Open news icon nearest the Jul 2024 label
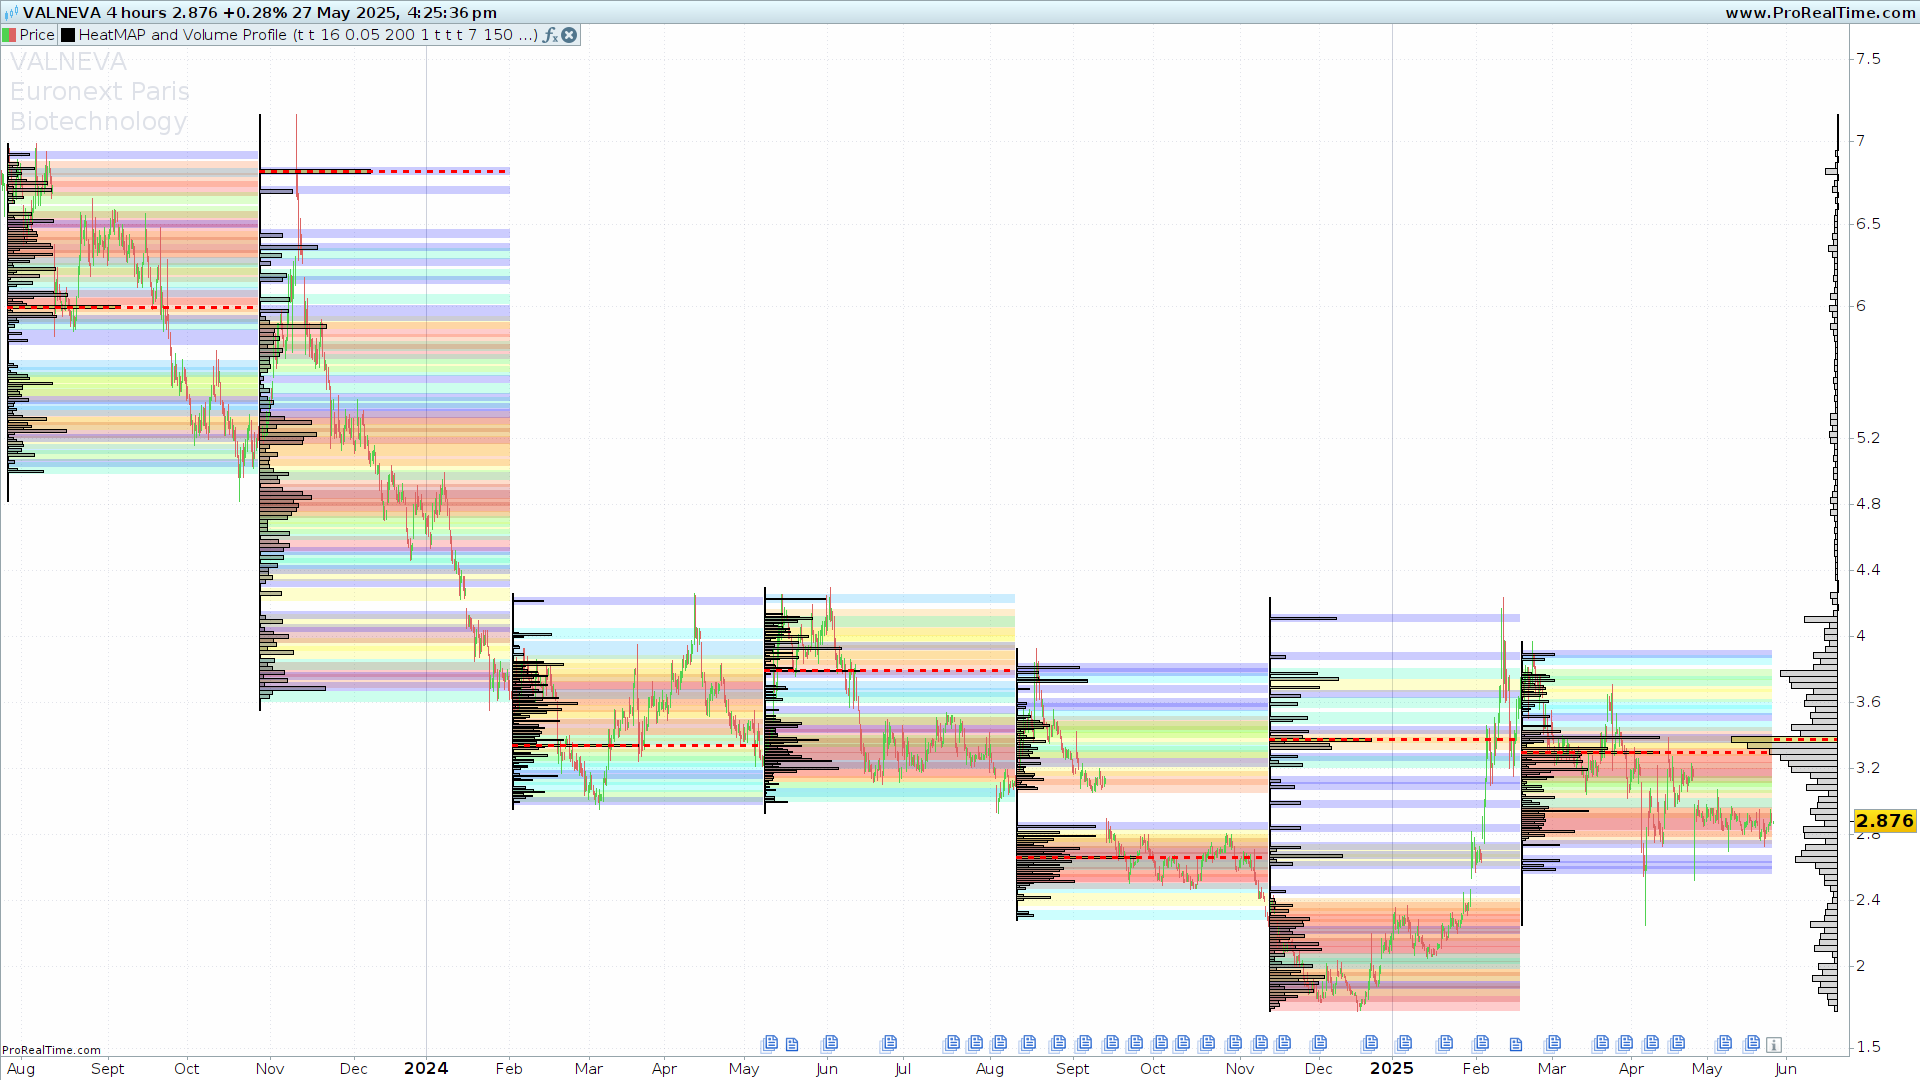This screenshot has height=1080, width=1920. coord(888,1044)
